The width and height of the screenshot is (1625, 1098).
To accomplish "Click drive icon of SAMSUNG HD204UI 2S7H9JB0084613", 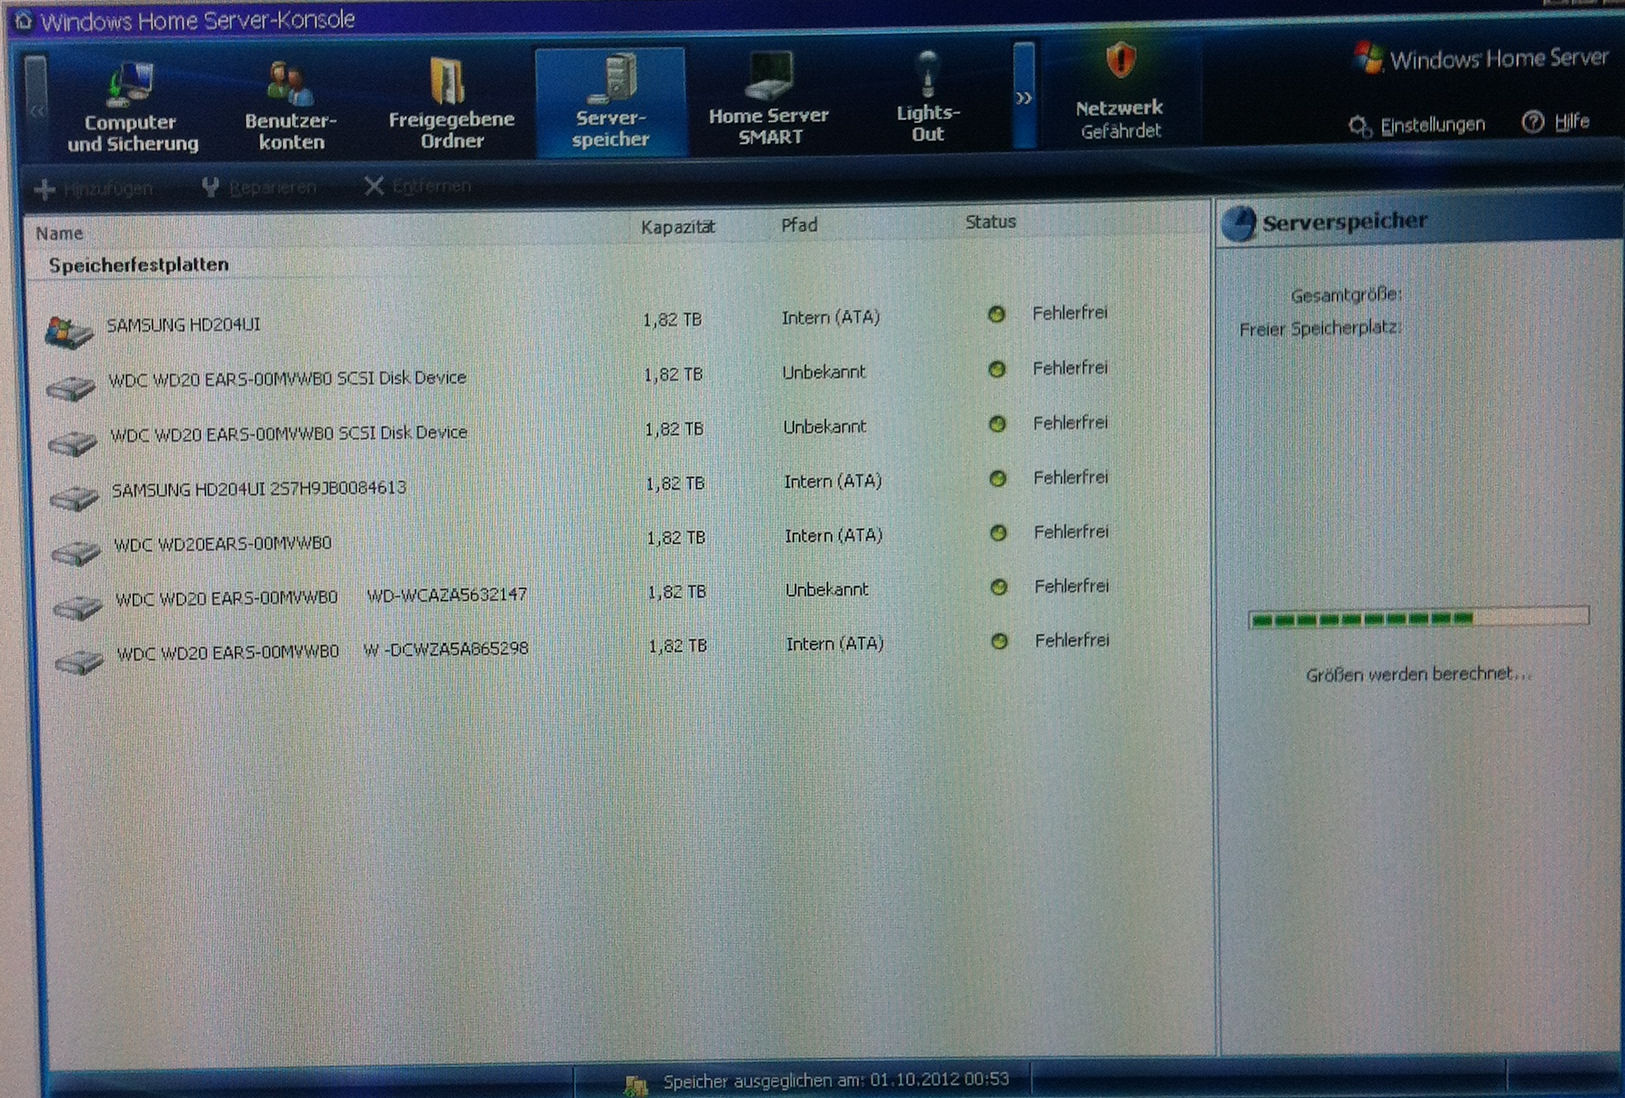I will pos(74,497).
